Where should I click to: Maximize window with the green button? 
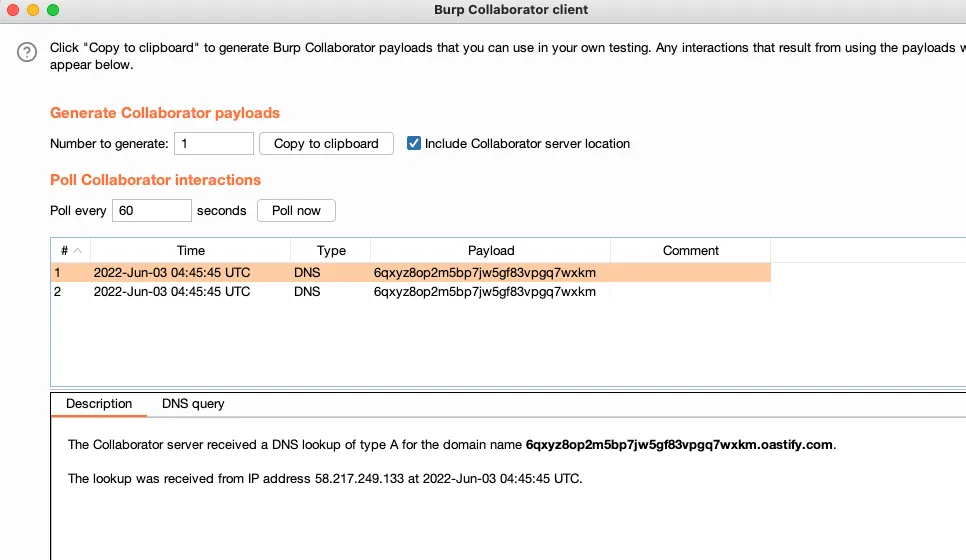(52, 10)
